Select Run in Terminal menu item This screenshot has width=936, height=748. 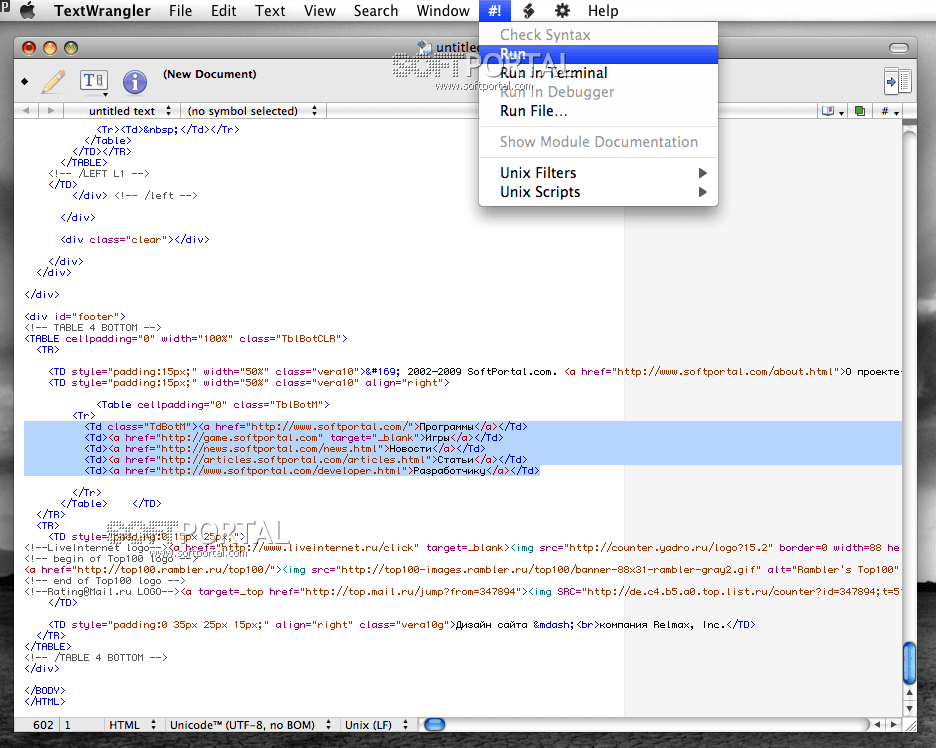click(x=553, y=73)
